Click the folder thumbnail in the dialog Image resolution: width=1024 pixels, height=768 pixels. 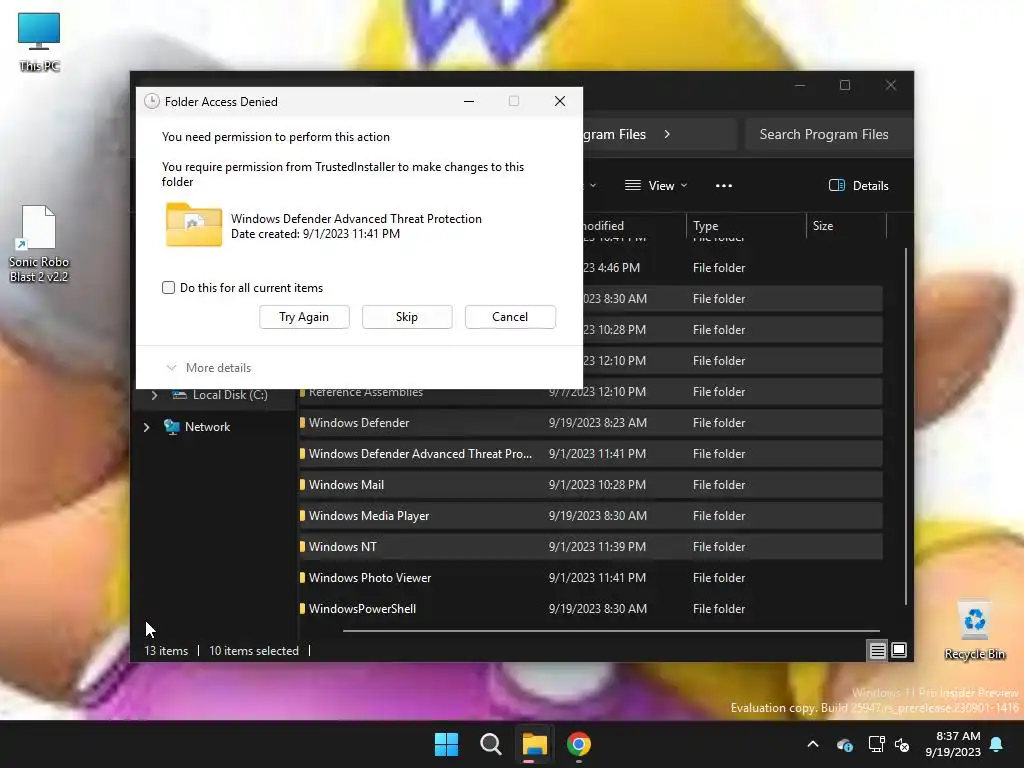[194, 225]
